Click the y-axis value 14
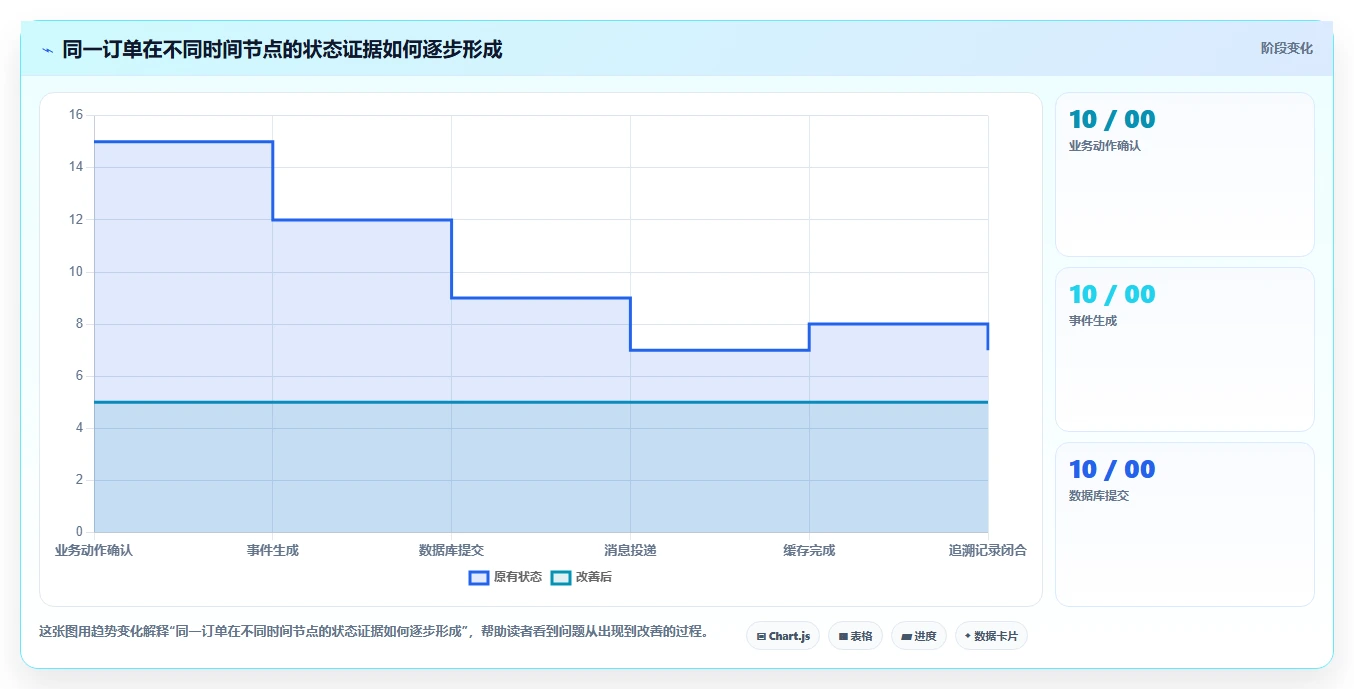 [76, 167]
